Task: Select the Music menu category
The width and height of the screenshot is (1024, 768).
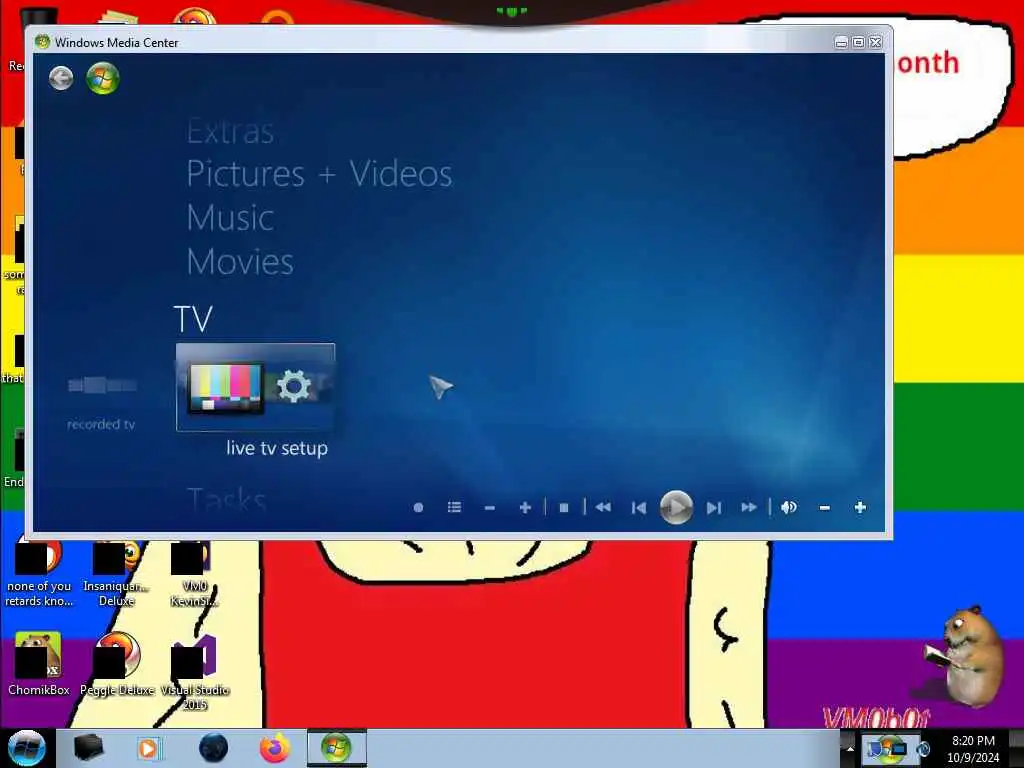Action: click(x=230, y=217)
